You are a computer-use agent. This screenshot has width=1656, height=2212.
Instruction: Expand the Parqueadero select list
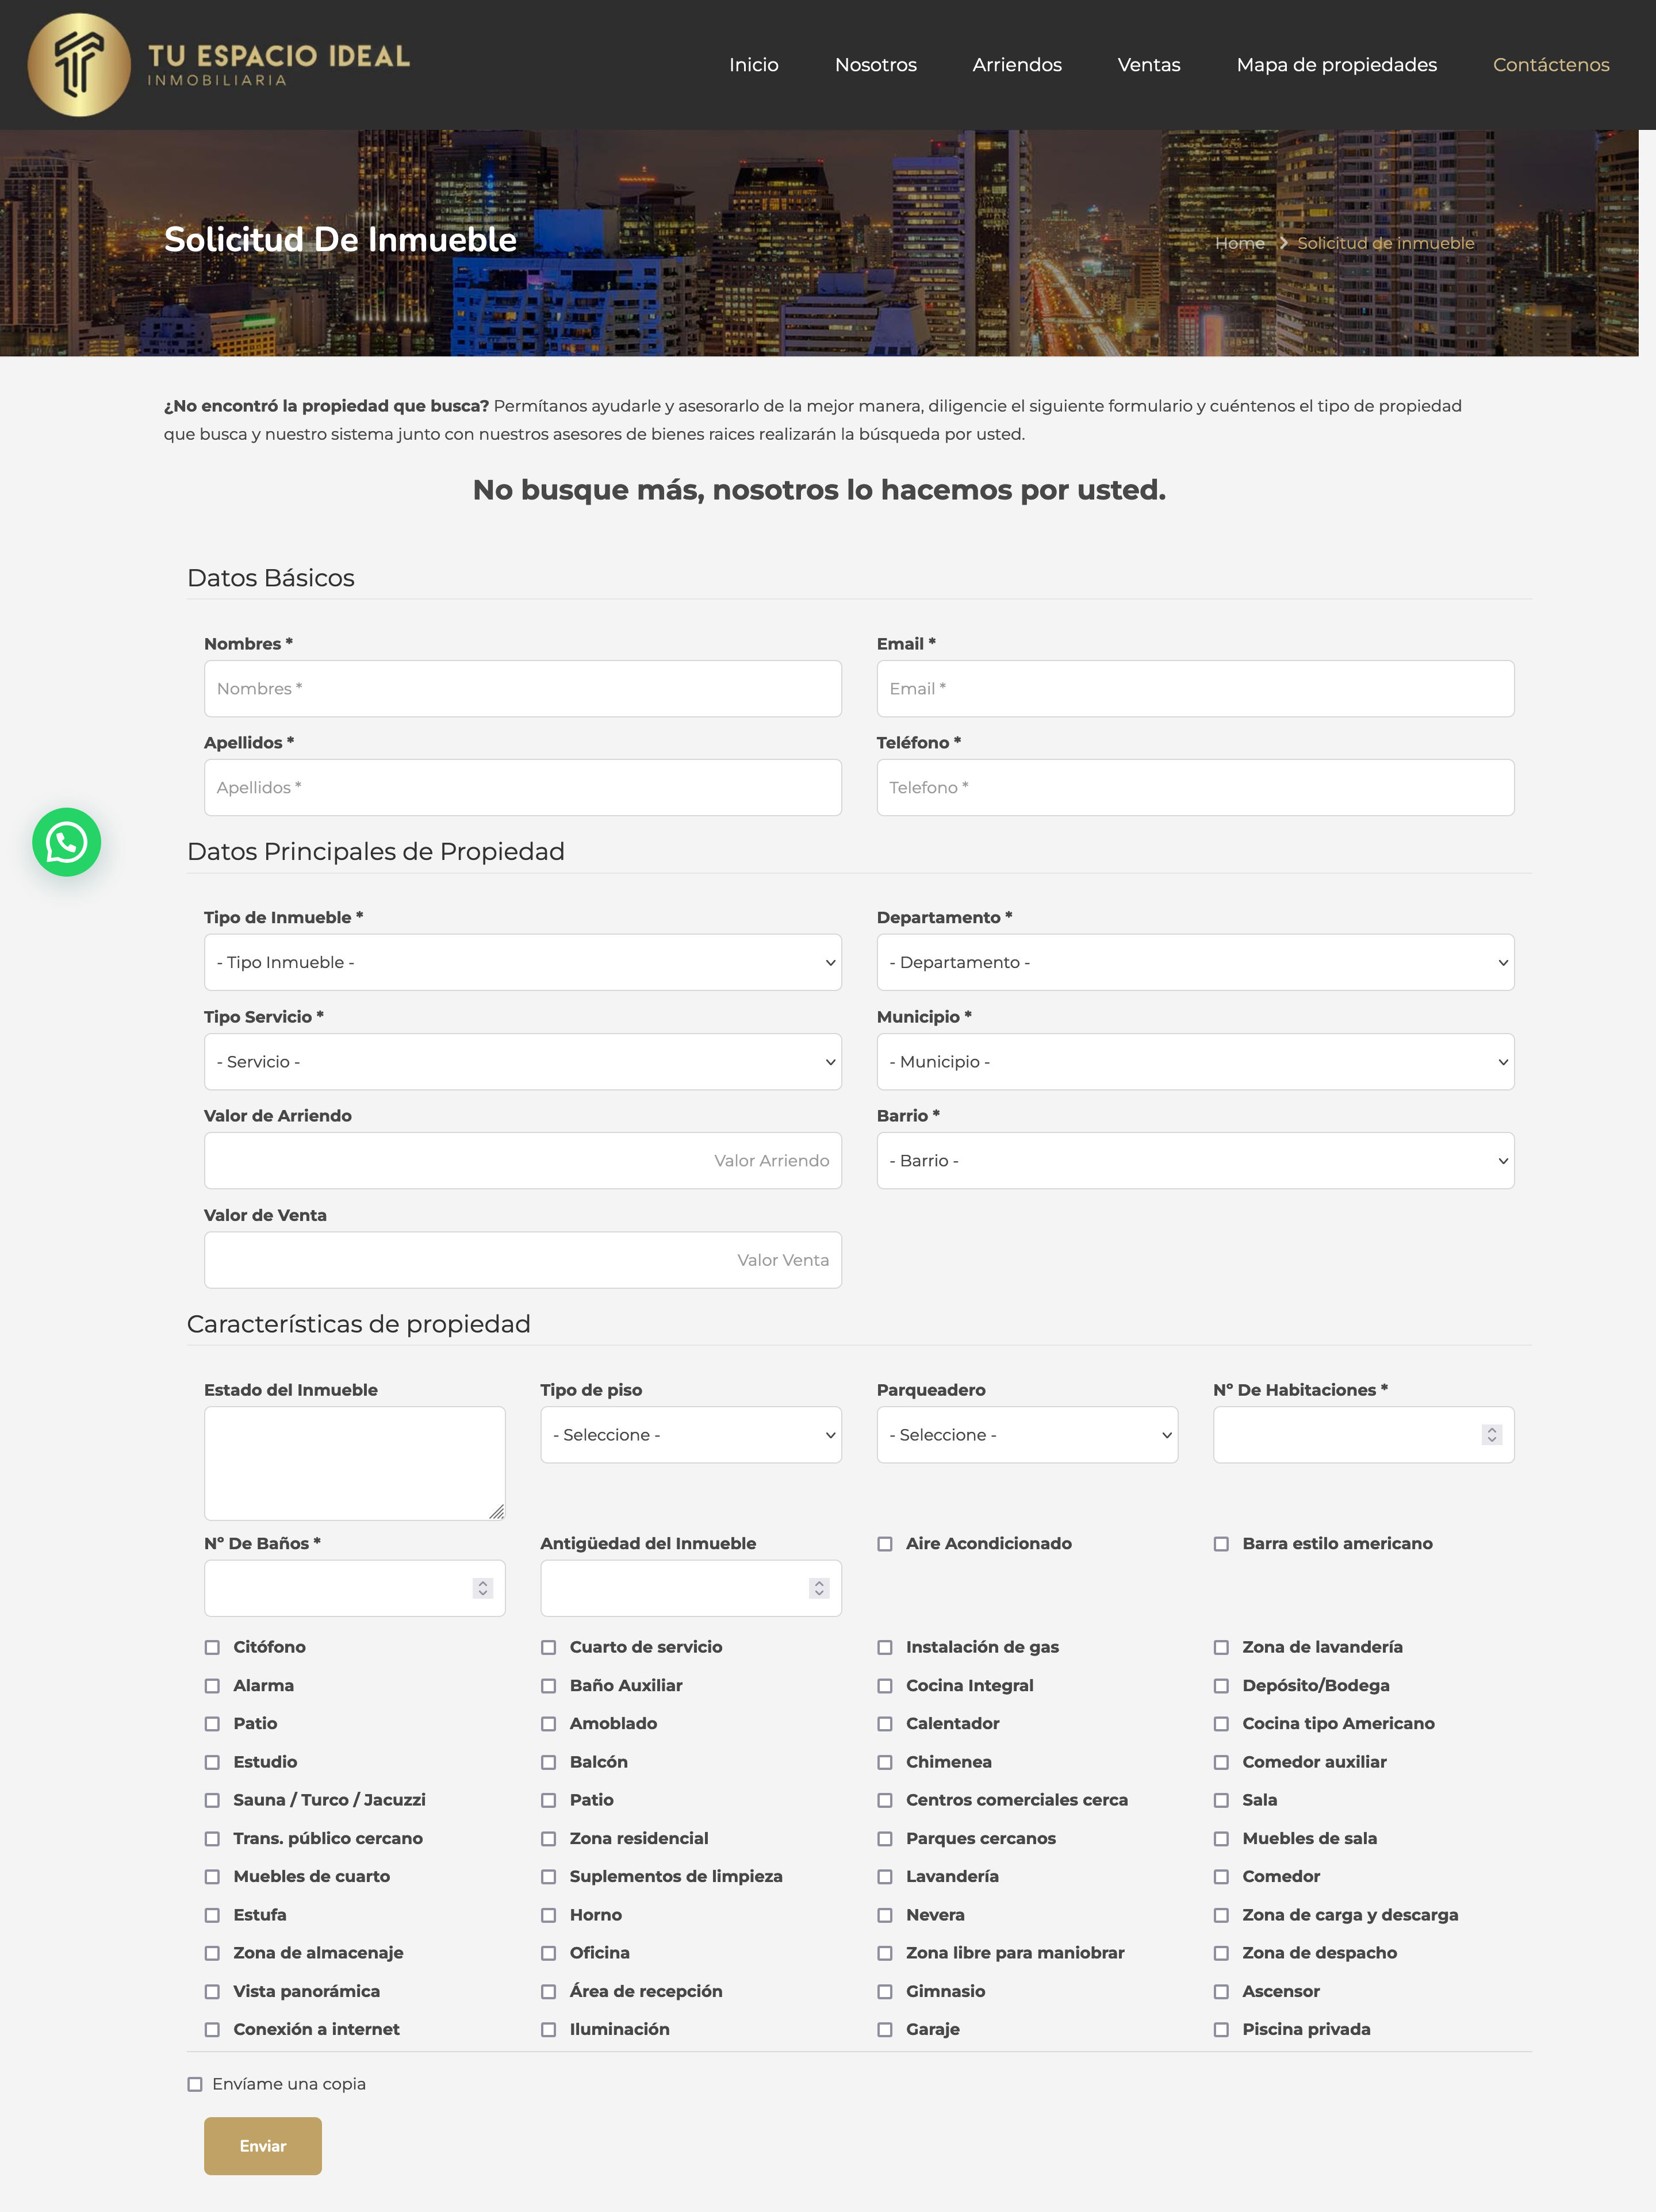click(1027, 1435)
